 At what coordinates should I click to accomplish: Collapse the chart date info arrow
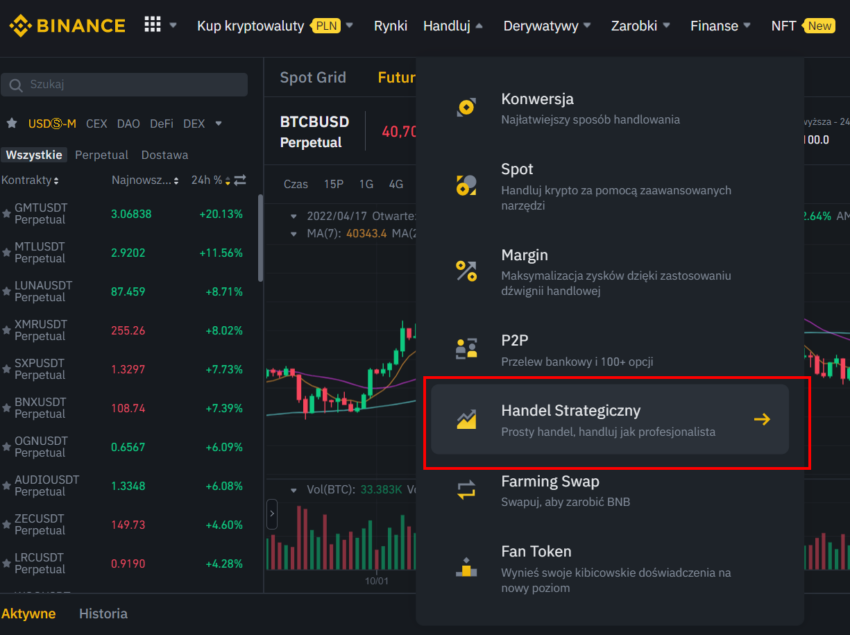294,216
